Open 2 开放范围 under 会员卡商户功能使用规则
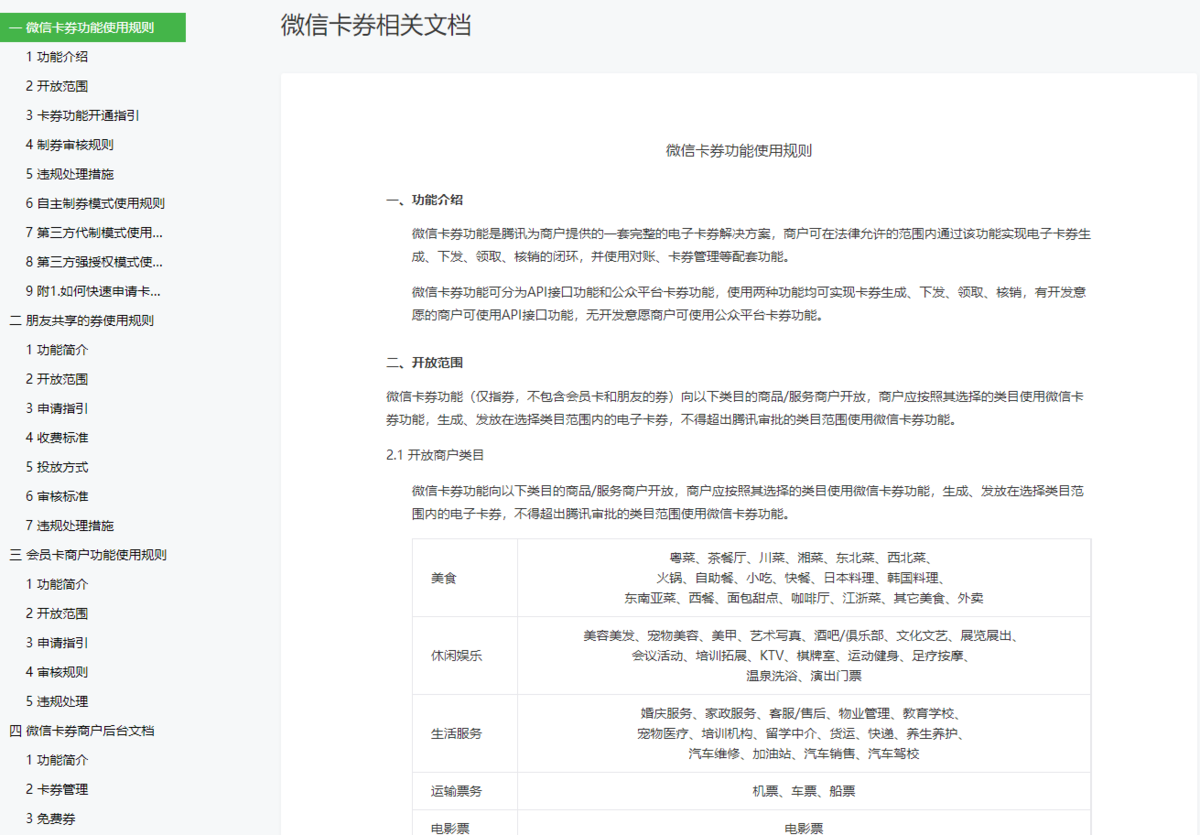This screenshot has height=835, width=1200. (x=57, y=613)
